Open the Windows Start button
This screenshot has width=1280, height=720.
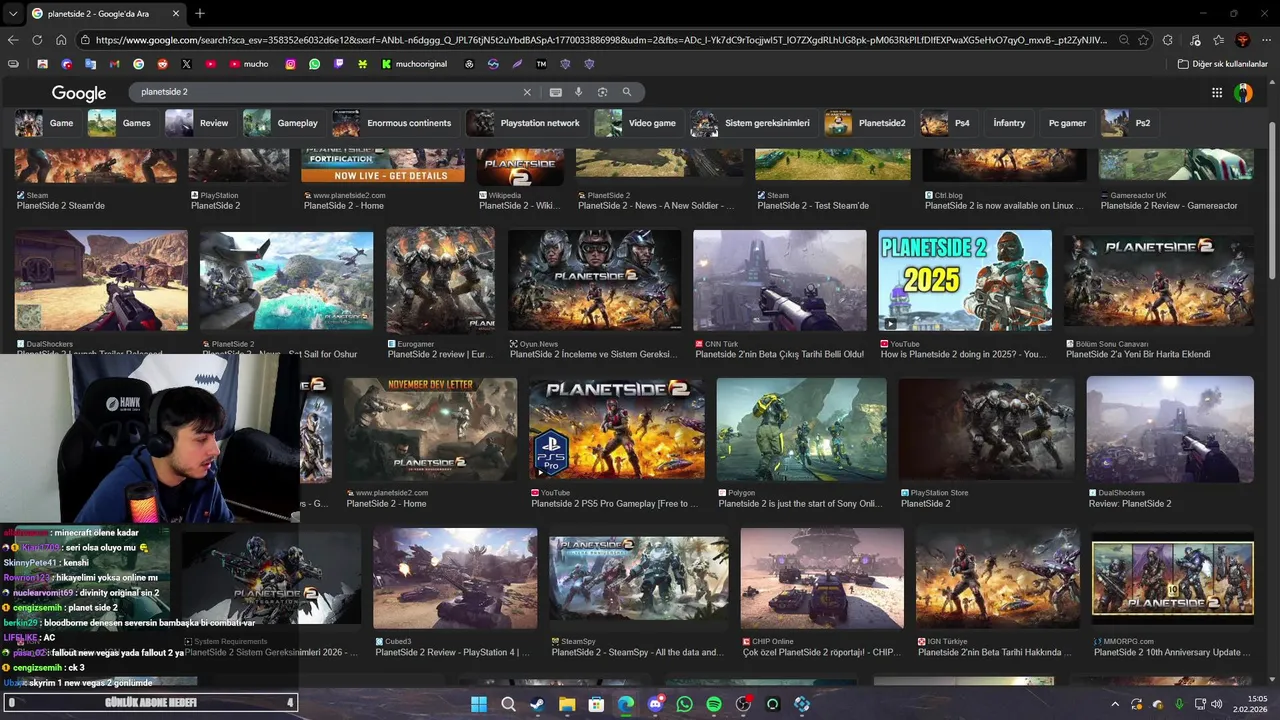click(479, 704)
